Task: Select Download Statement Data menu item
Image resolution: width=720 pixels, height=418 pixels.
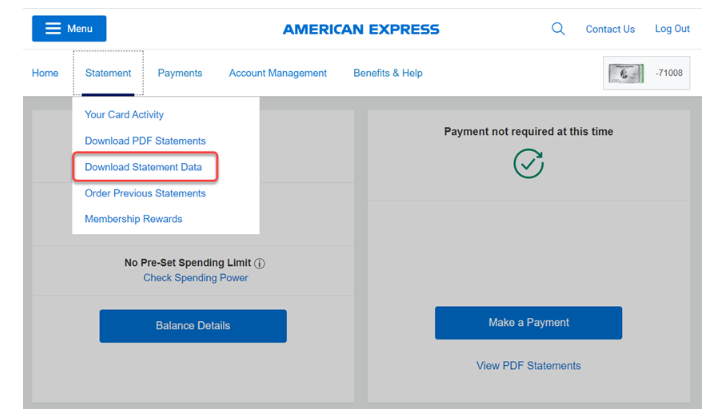Action: click(144, 167)
